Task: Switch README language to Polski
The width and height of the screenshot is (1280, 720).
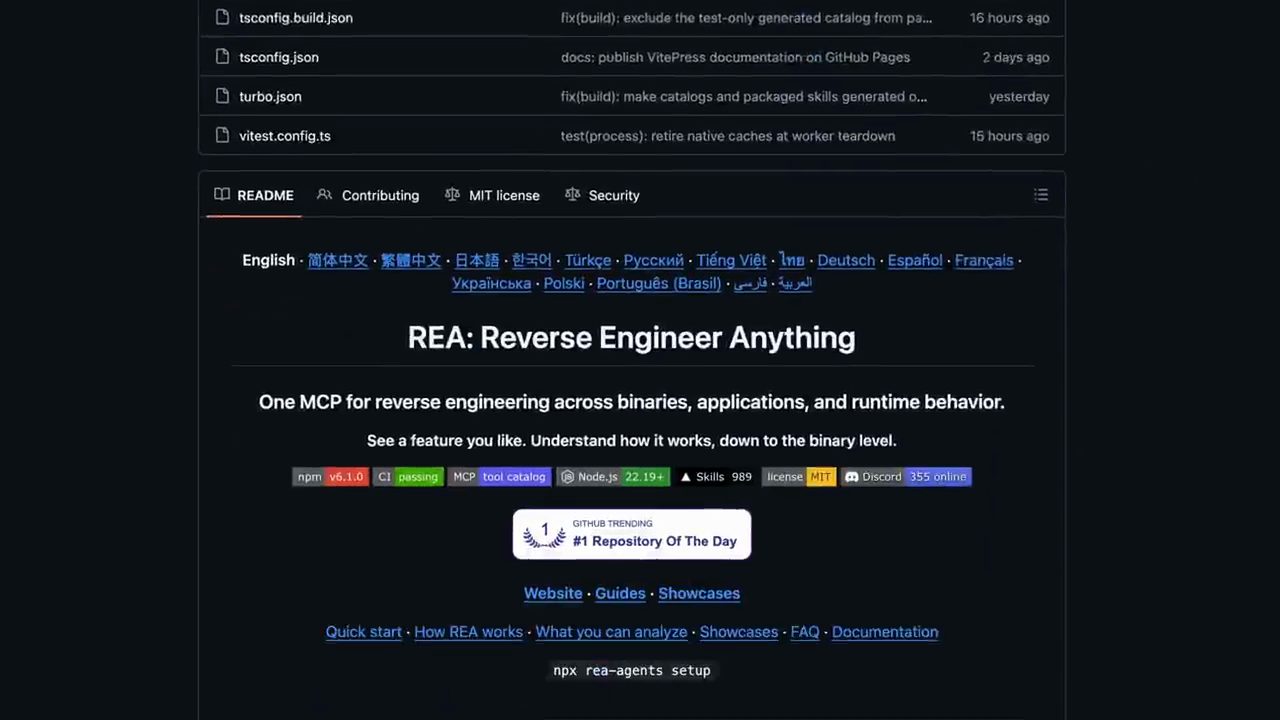Action: (x=564, y=283)
